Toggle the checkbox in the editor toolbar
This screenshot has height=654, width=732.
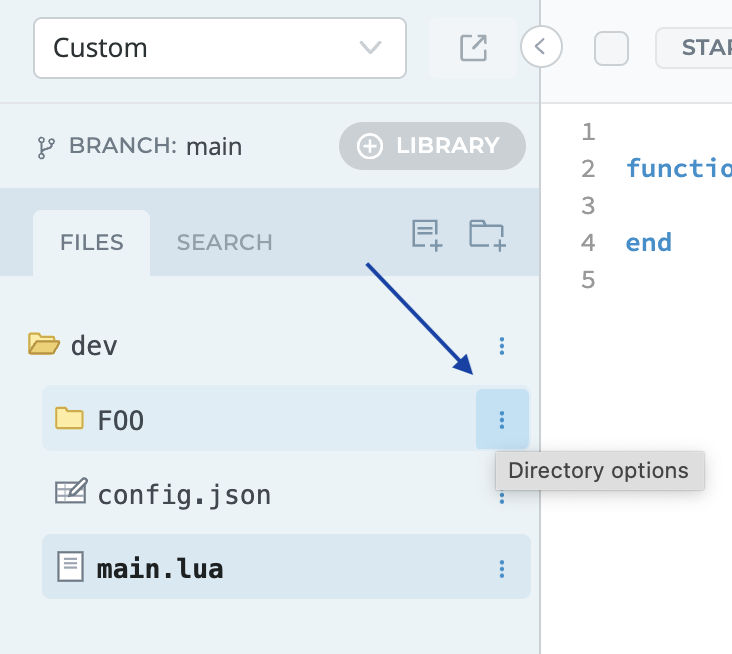[611, 47]
